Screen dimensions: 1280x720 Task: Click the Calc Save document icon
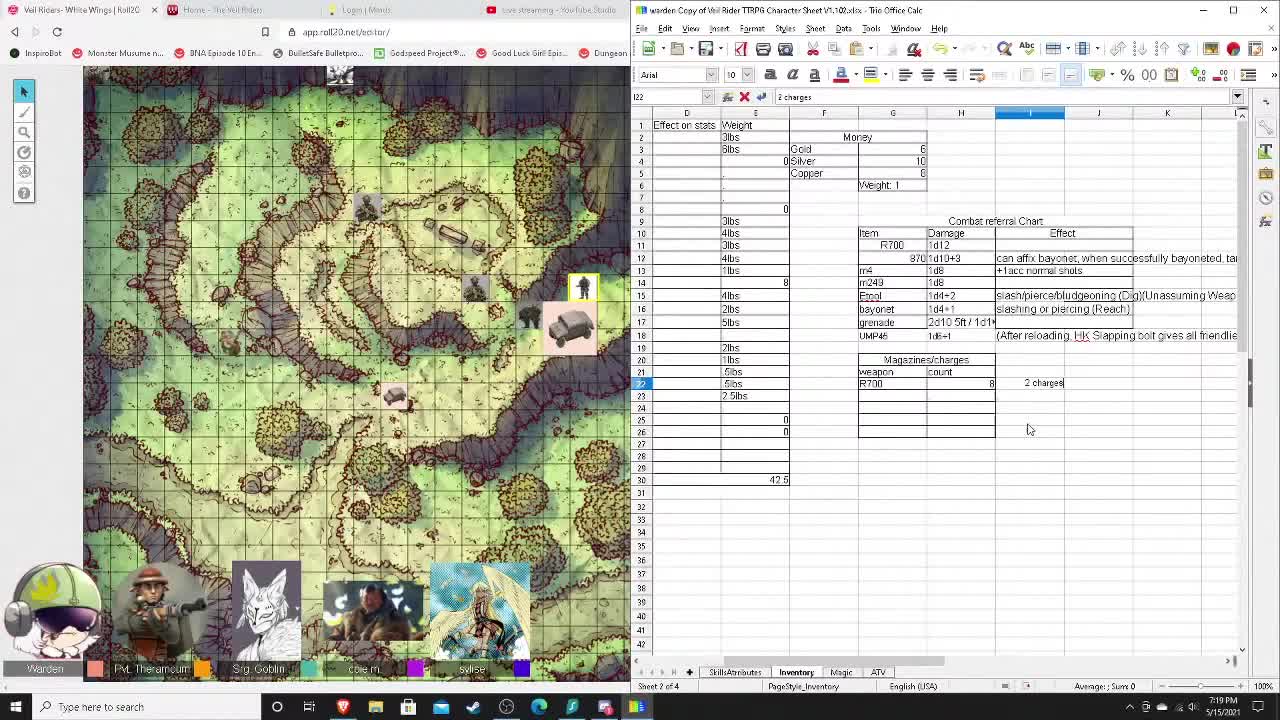(x=706, y=48)
